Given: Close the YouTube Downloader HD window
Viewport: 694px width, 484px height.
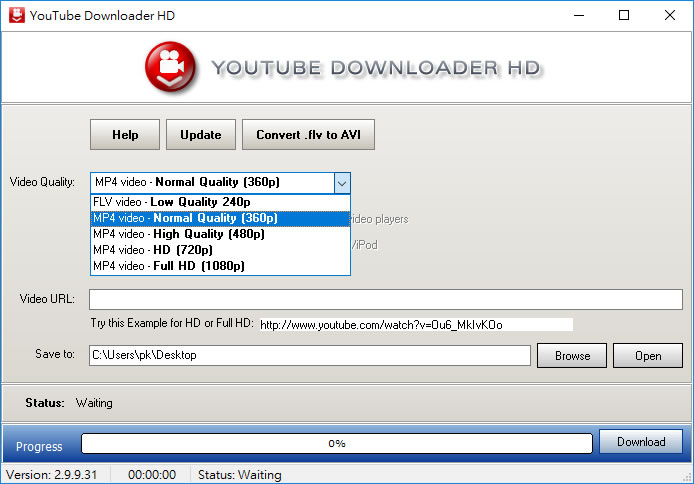Looking at the screenshot, I should (x=670, y=15).
